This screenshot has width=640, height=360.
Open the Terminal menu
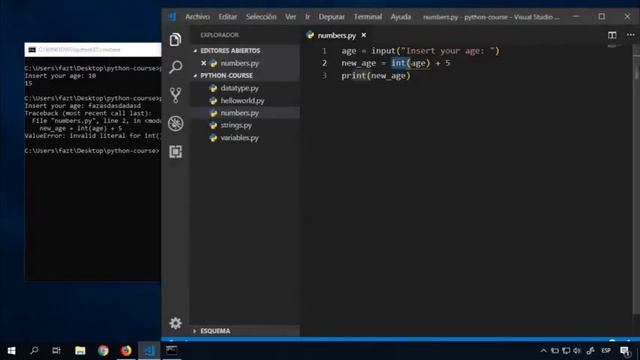[368, 17]
